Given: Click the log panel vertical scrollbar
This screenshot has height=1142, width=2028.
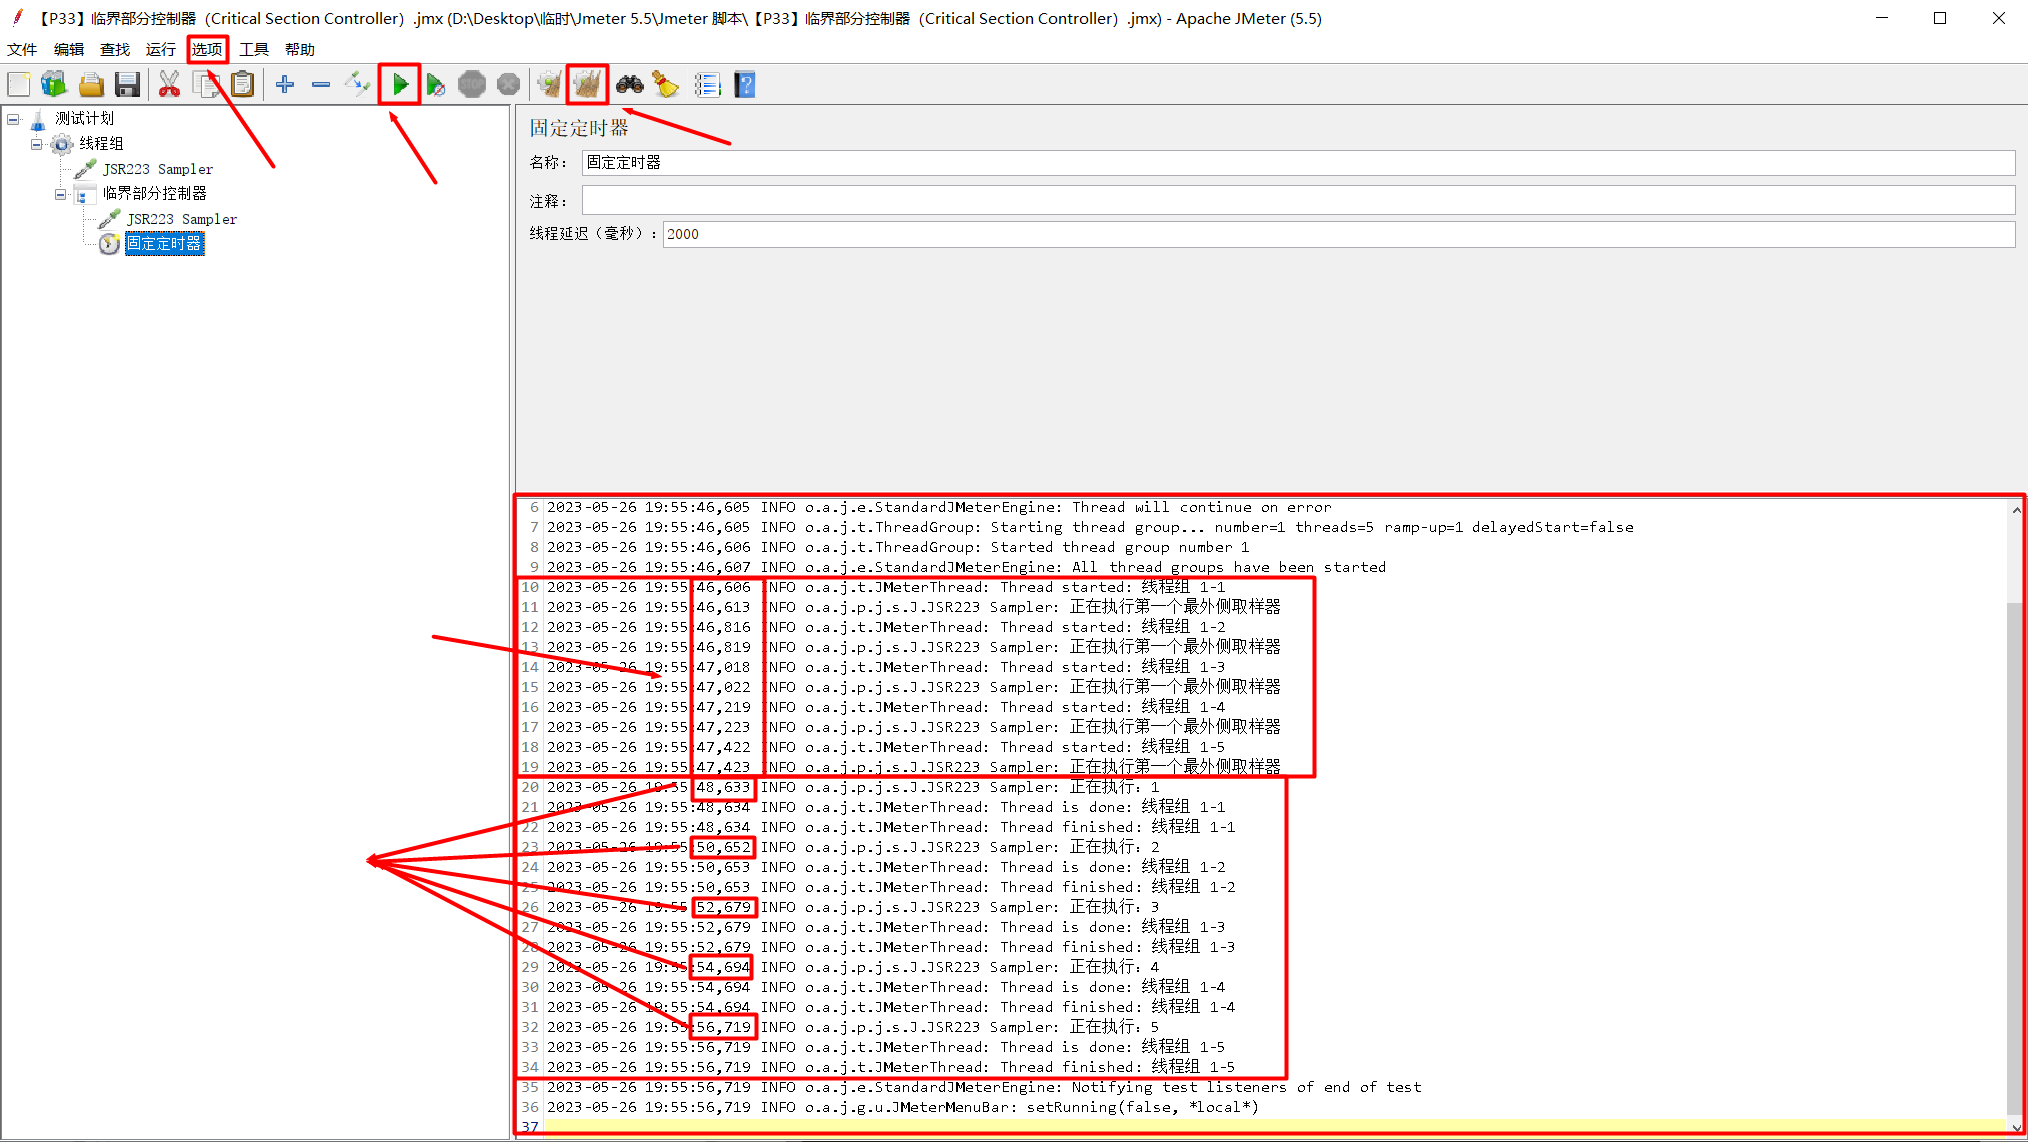Looking at the screenshot, I should click(2016, 800).
